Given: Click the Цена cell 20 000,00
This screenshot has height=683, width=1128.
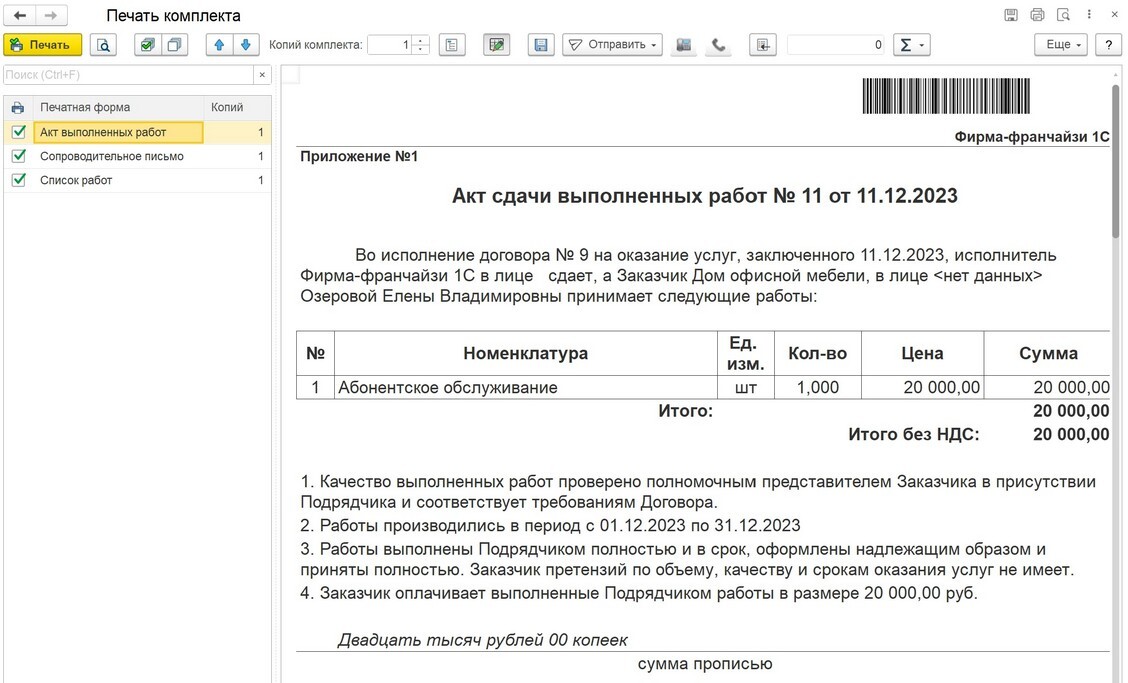Looking at the screenshot, I should 922,387.
